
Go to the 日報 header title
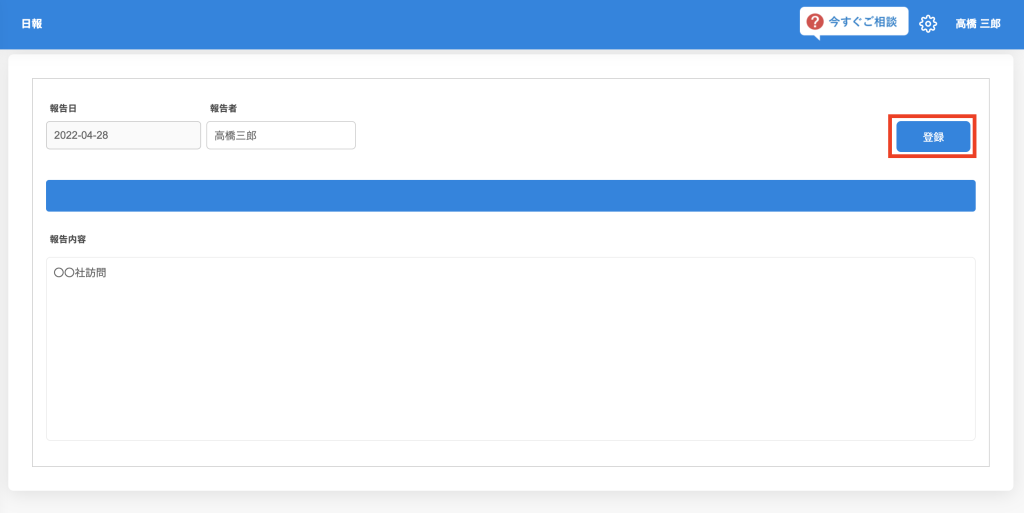point(31,24)
